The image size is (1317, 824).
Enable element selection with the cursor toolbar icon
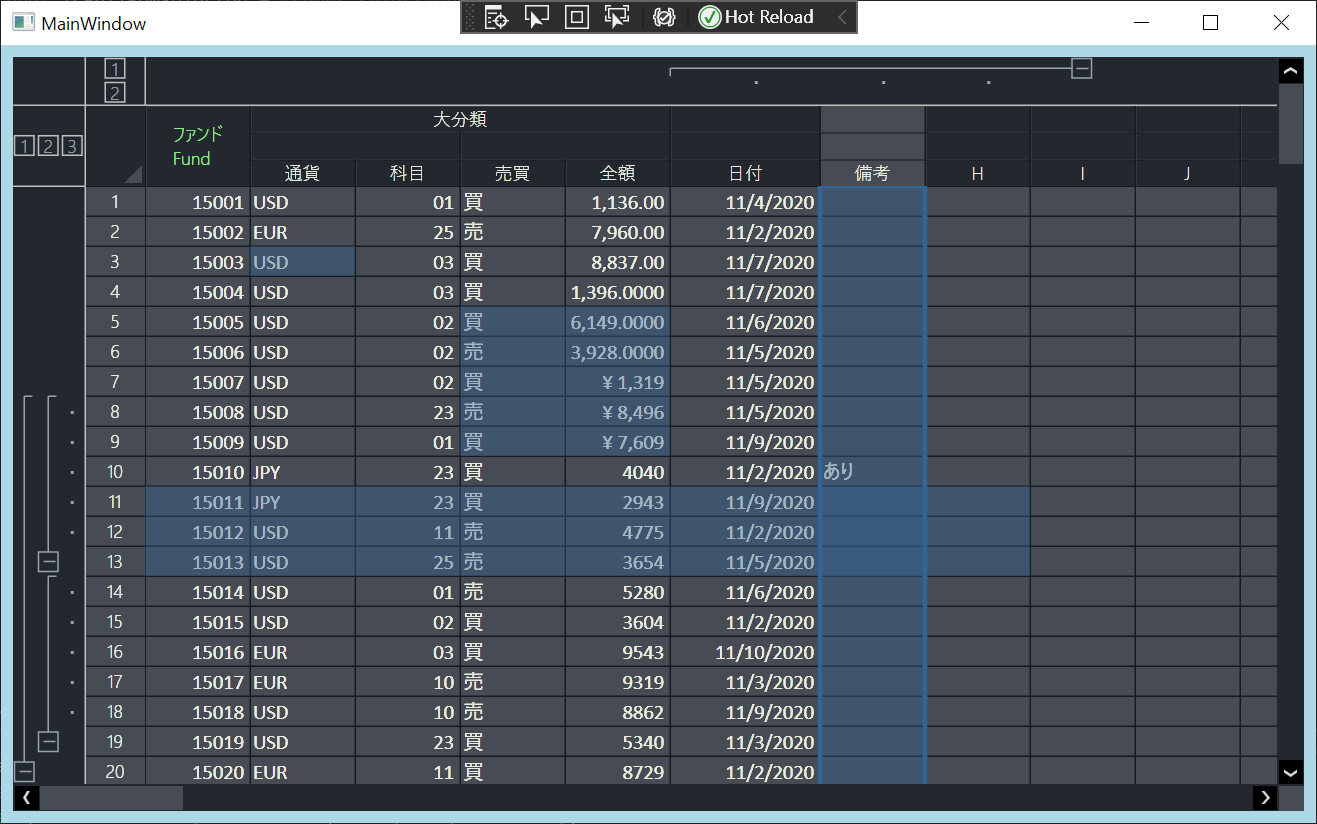pos(537,17)
